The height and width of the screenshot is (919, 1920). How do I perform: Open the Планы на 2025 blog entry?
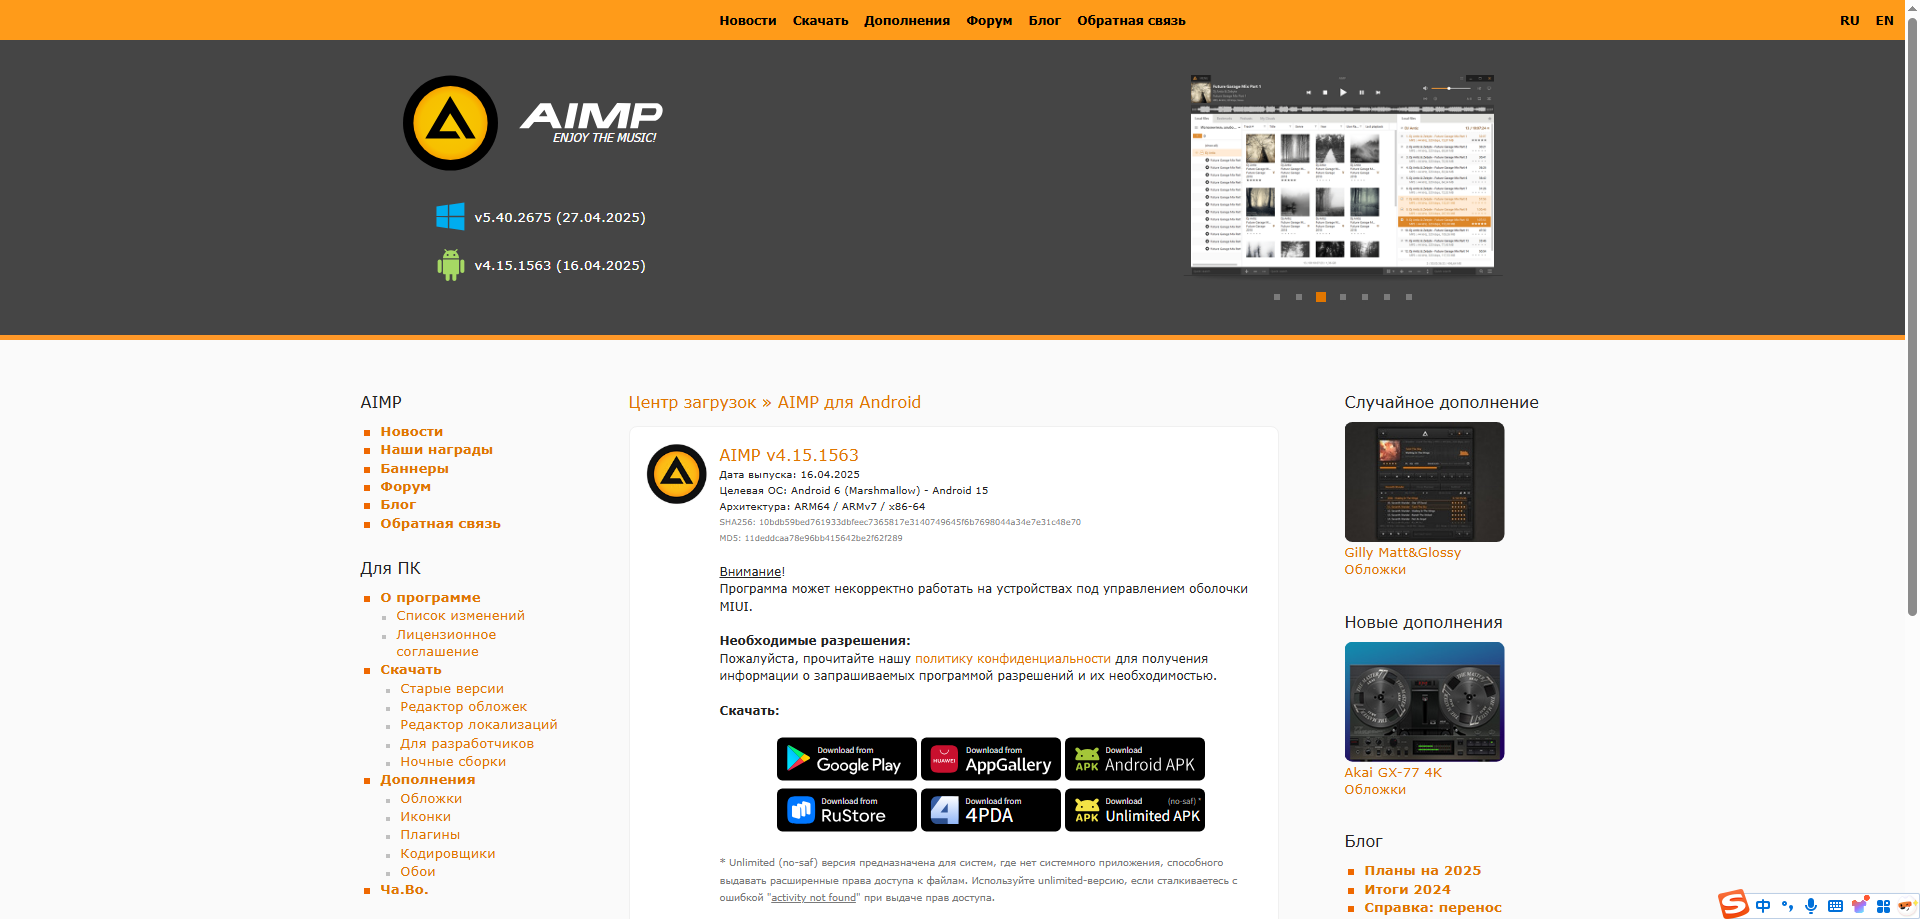[1423, 871]
